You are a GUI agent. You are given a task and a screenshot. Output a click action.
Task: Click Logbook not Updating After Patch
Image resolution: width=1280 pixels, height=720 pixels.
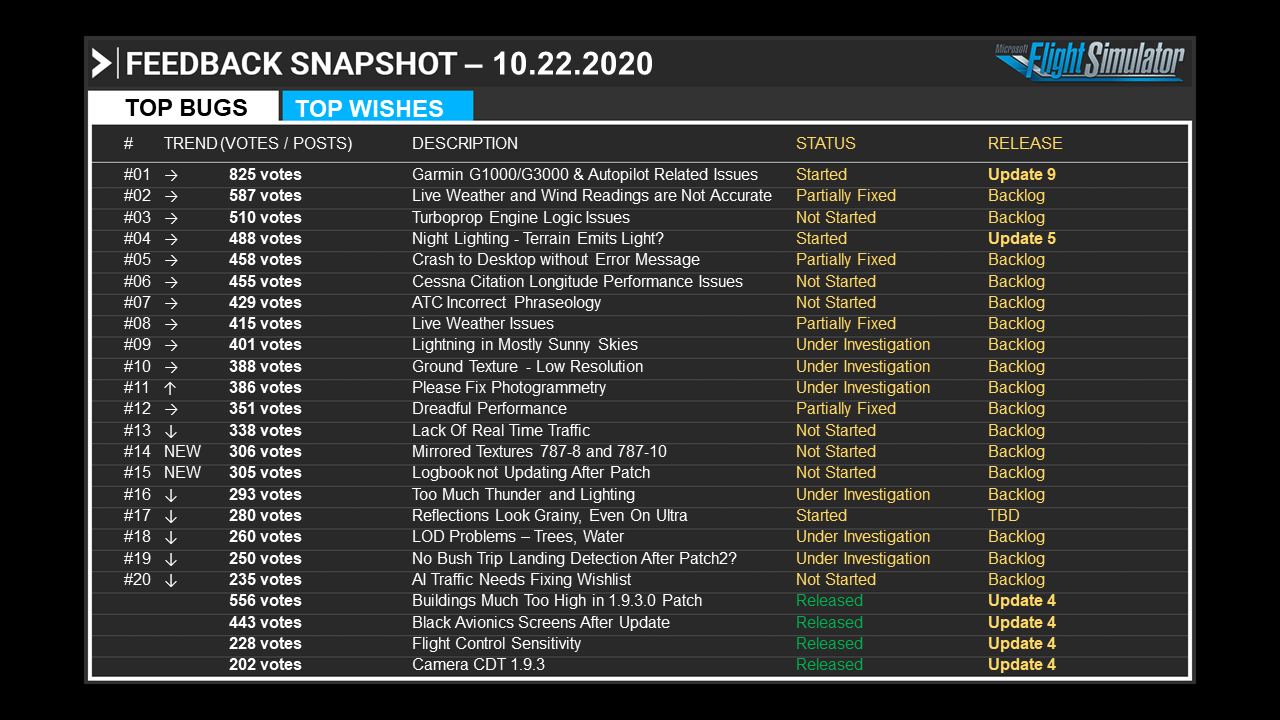coord(531,472)
